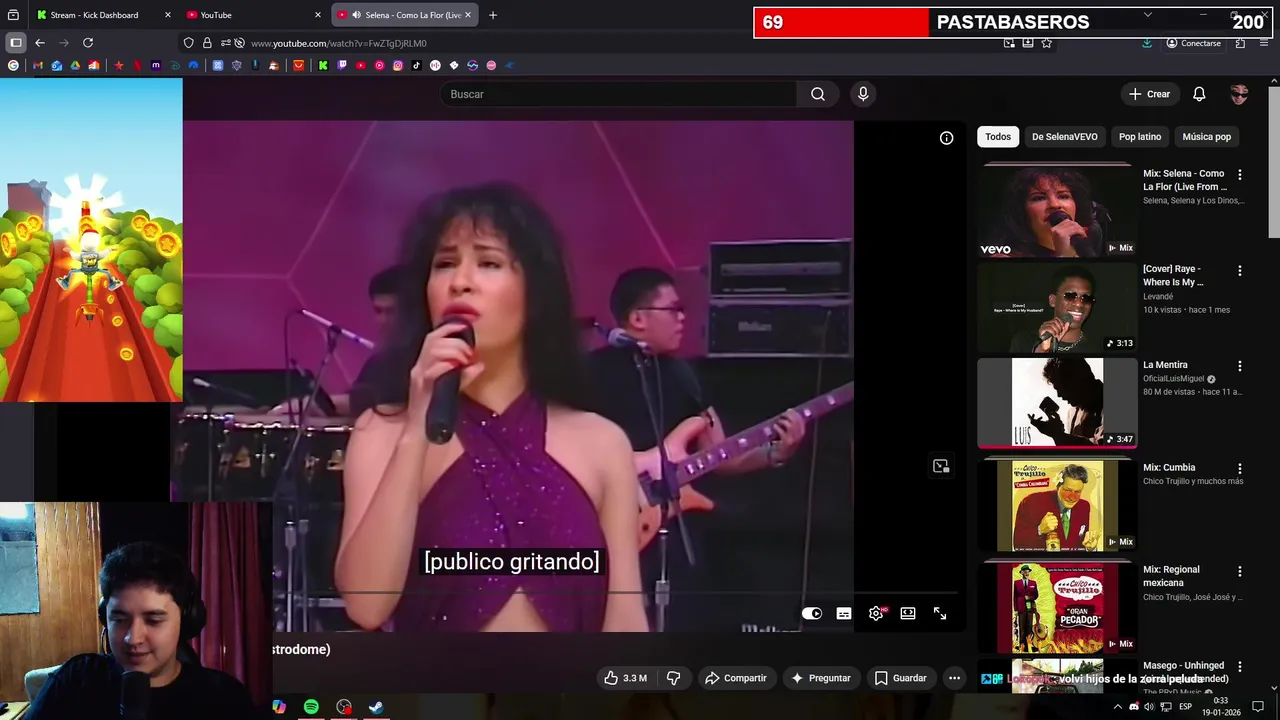The image size is (1280, 720).
Task: Click the Crear button
Action: tap(1149, 94)
